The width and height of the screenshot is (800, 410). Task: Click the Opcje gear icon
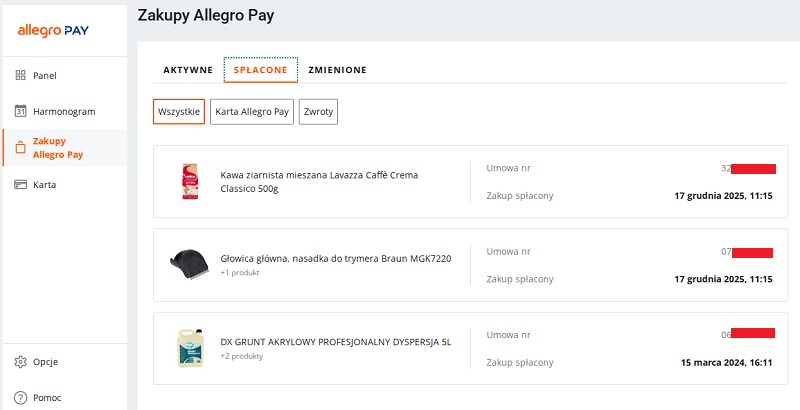[20, 361]
